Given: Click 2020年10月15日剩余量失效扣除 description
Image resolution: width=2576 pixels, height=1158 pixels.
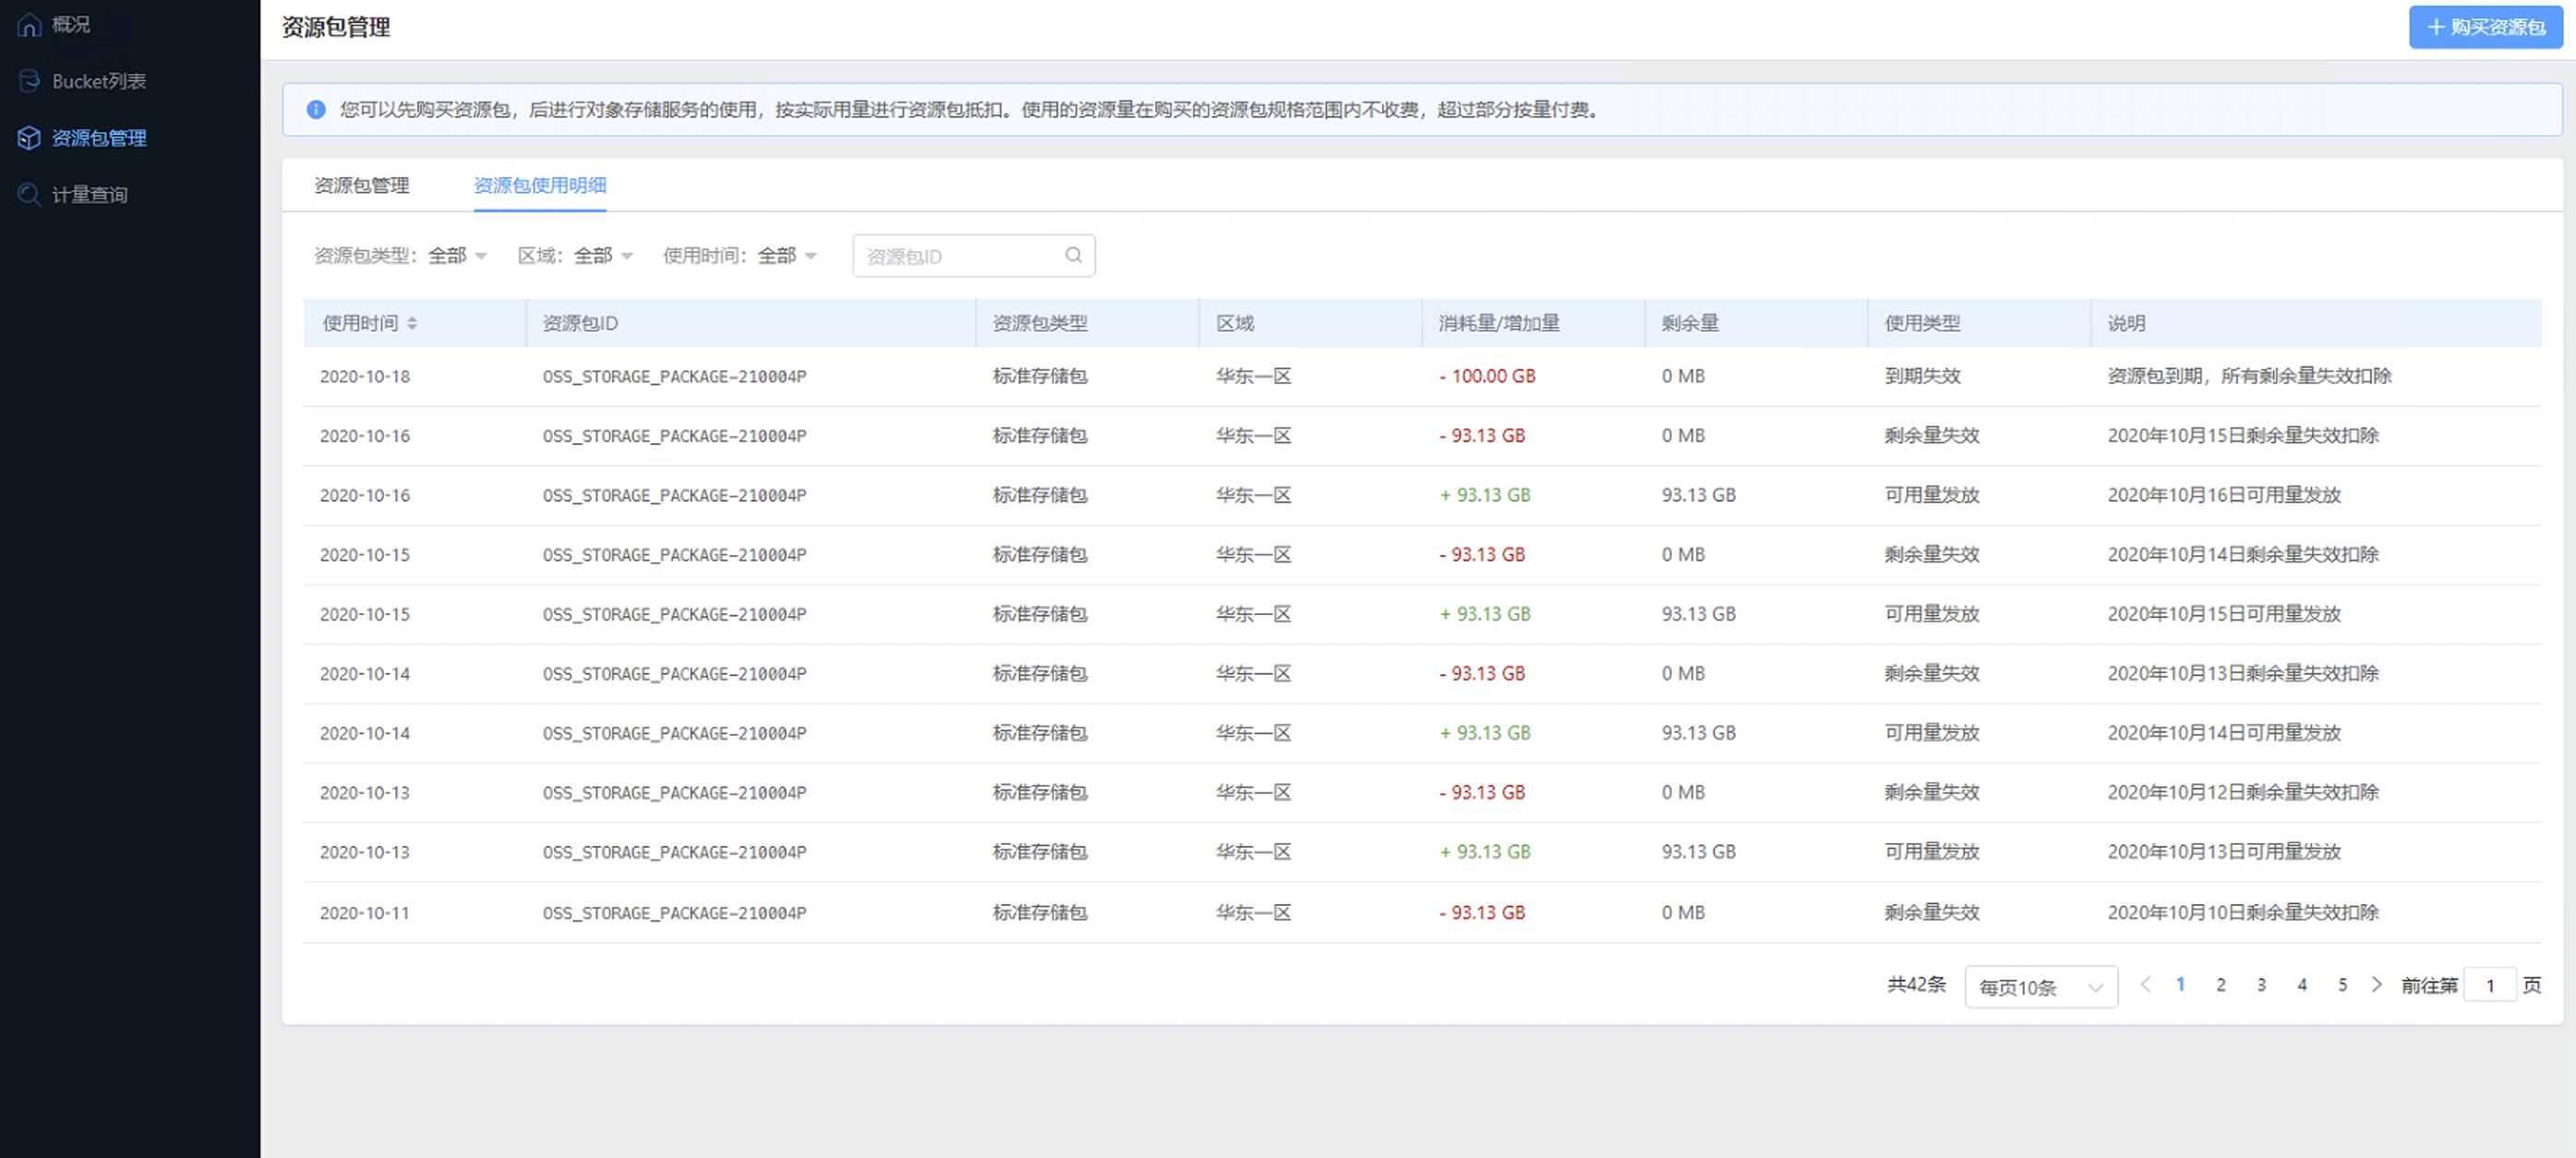Looking at the screenshot, I should 2243,435.
